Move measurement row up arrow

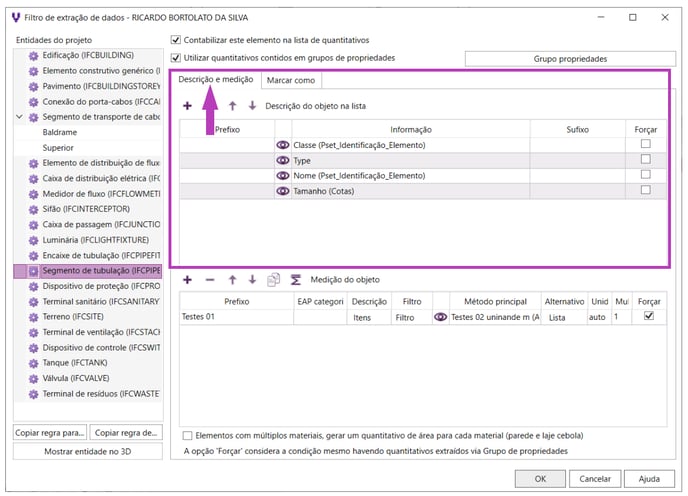tap(233, 280)
